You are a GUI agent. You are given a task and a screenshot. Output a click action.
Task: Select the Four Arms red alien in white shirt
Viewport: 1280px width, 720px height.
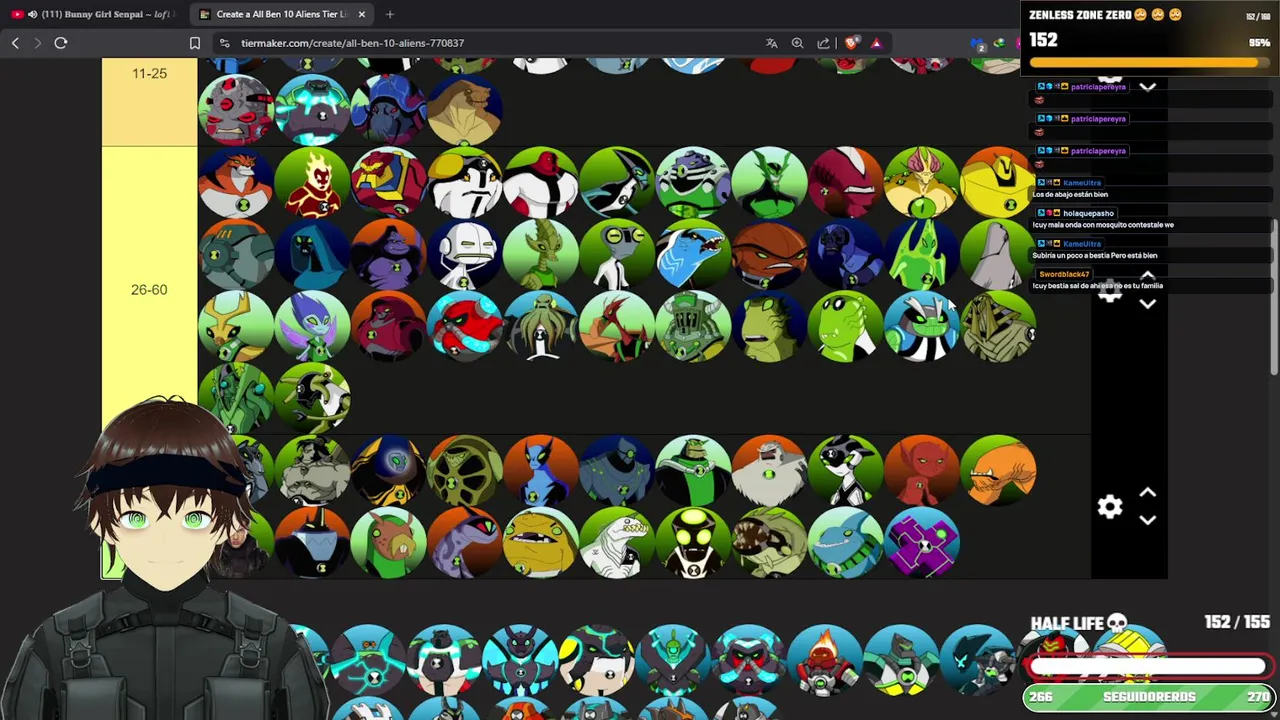pyautogui.click(x=541, y=183)
